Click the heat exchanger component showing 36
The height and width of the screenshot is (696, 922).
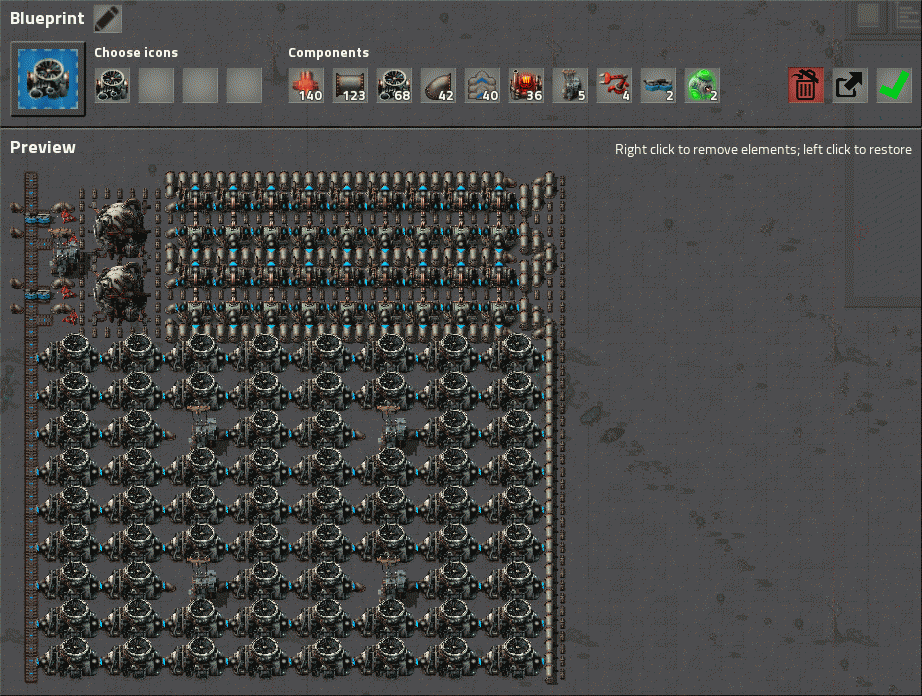[x=526, y=85]
